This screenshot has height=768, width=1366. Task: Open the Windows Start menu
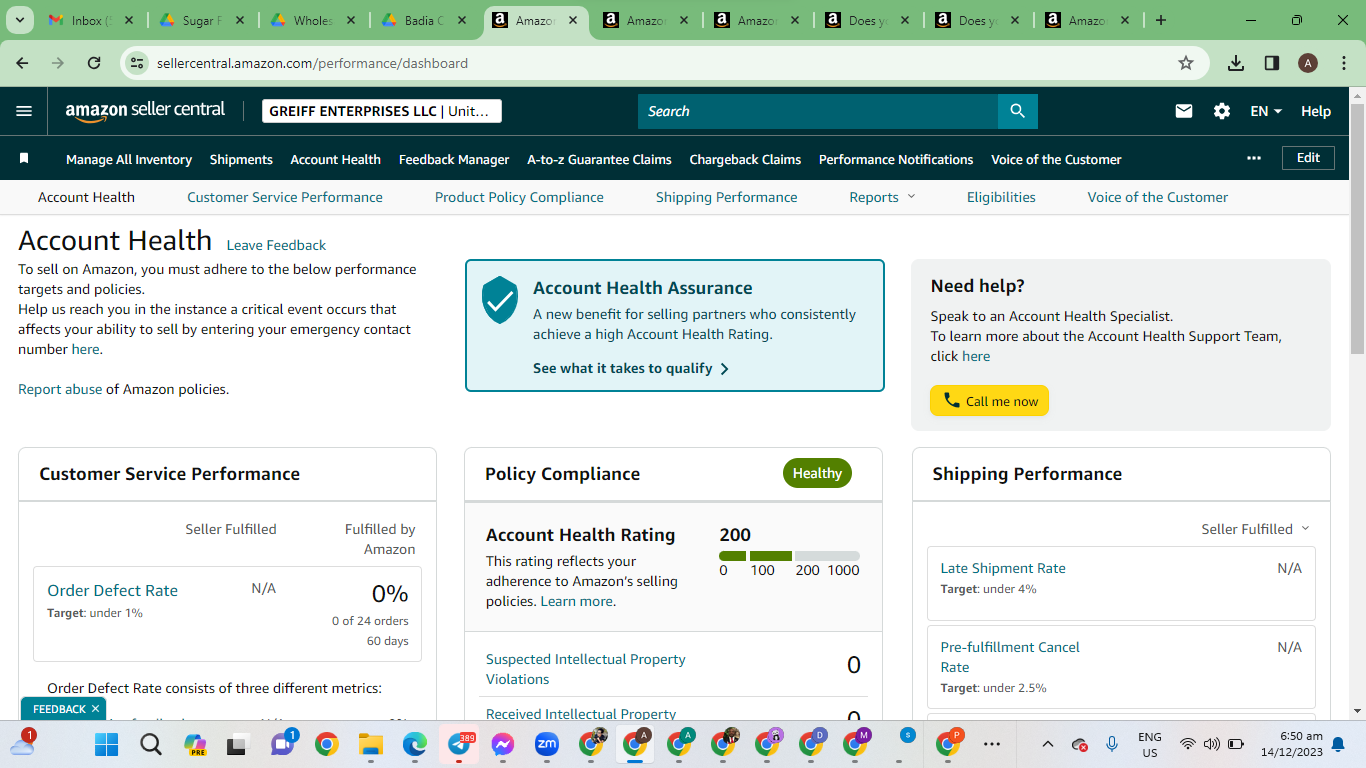click(106, 744)
